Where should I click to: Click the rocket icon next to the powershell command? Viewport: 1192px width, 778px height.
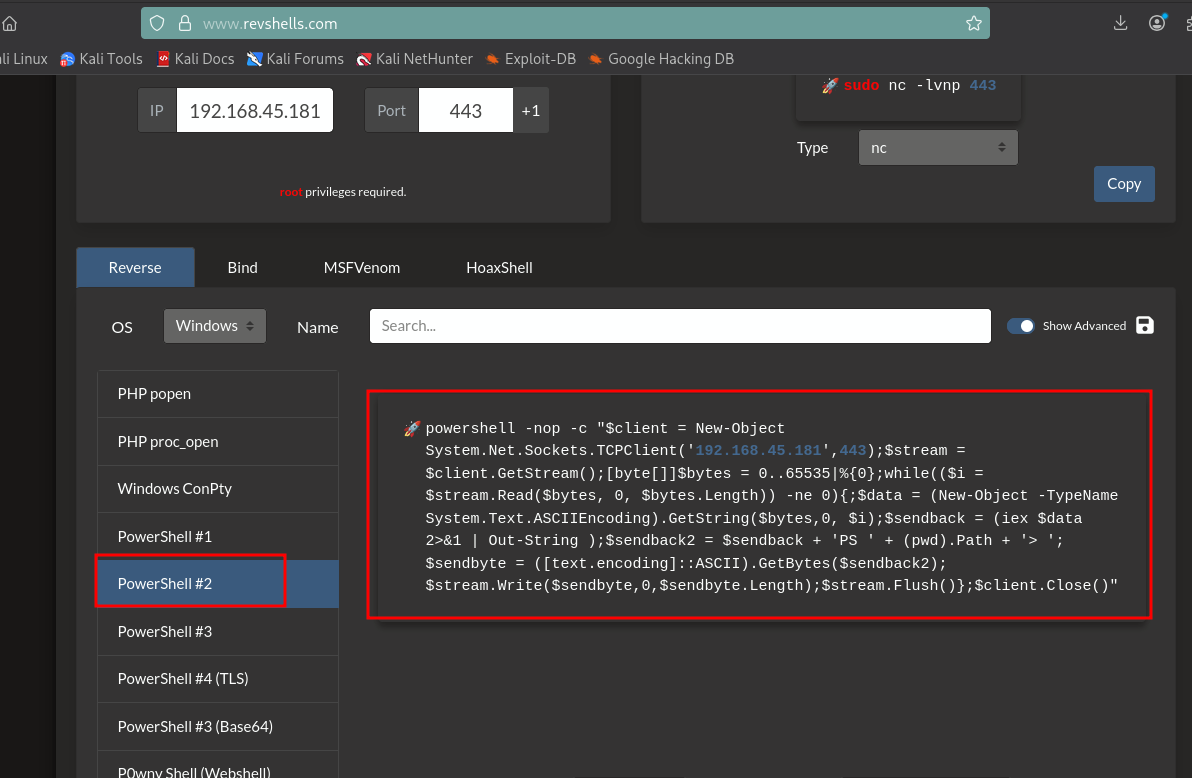click(412, 429)
